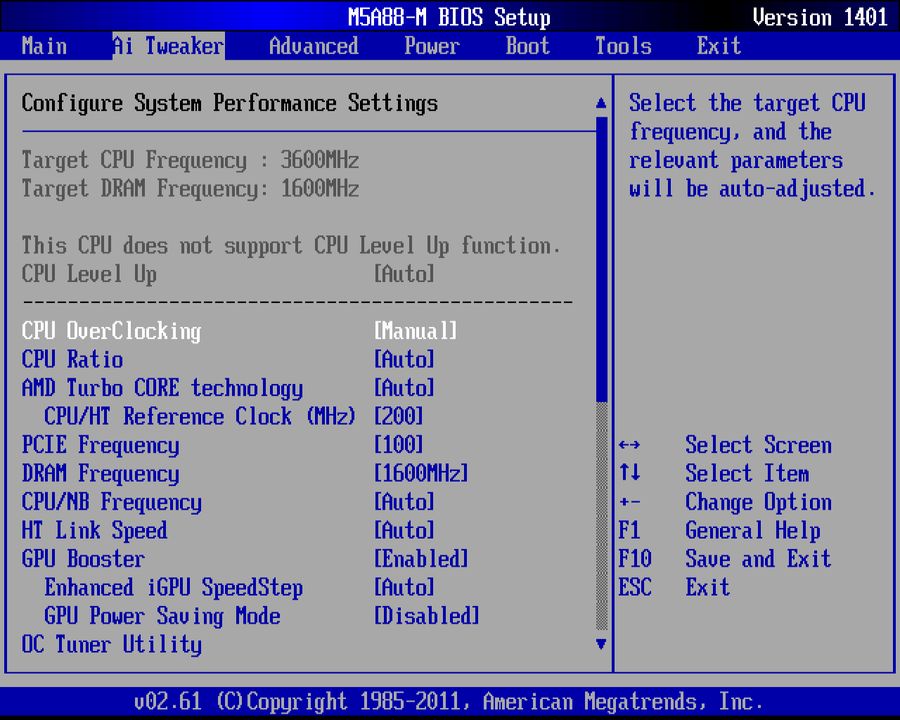Click the help text about target CPU
900x720 pixels.
752,146
